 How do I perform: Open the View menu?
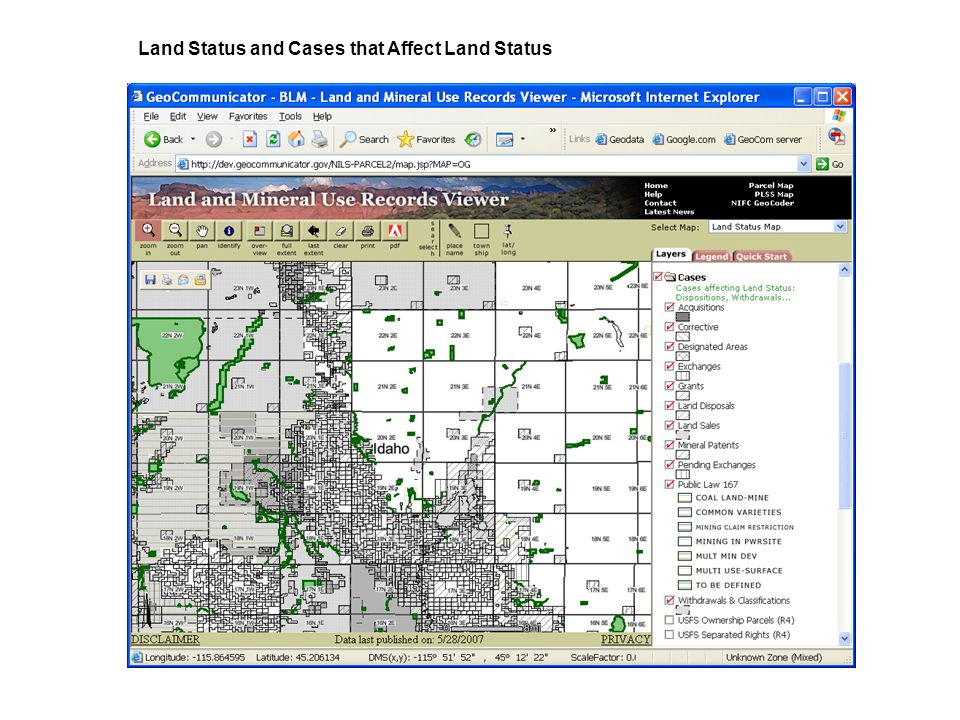coord(207,116)
